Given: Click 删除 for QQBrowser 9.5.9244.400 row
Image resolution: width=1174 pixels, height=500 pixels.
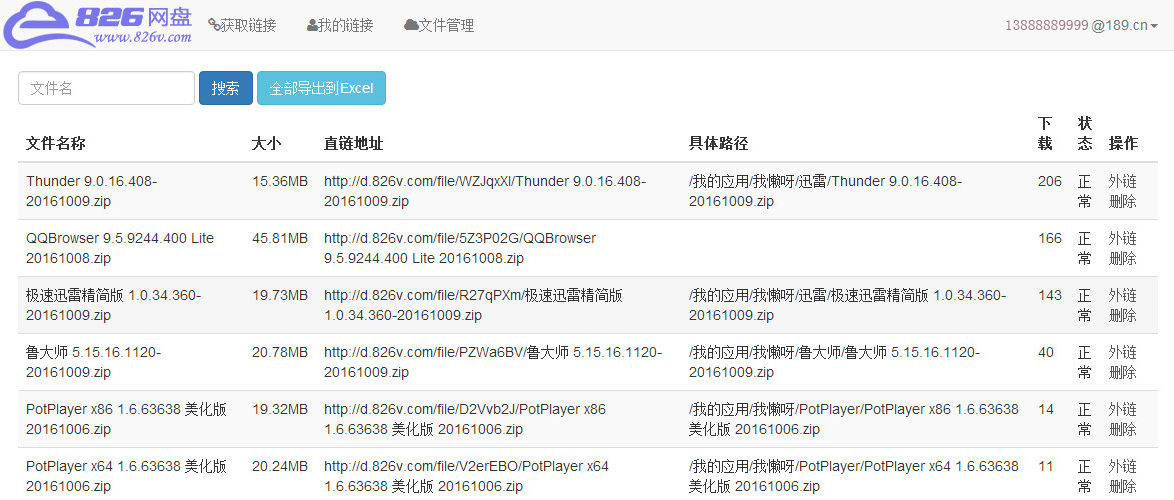Looking at the screenshot, I should pyautogui.click(x=1122, y=258).
